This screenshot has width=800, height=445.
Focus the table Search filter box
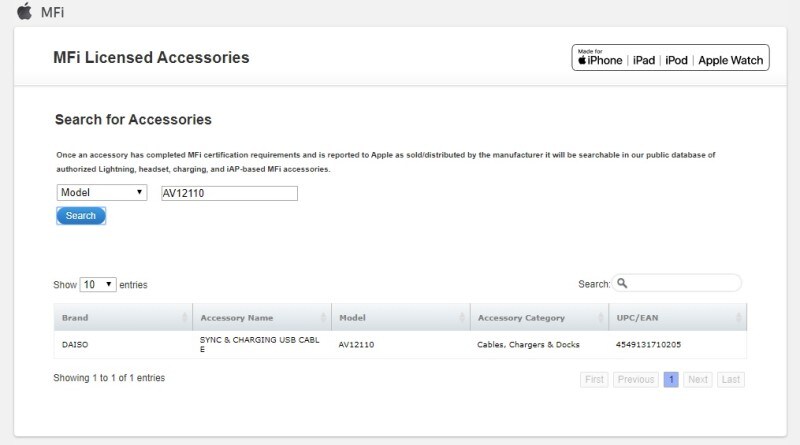coord(677,283)
